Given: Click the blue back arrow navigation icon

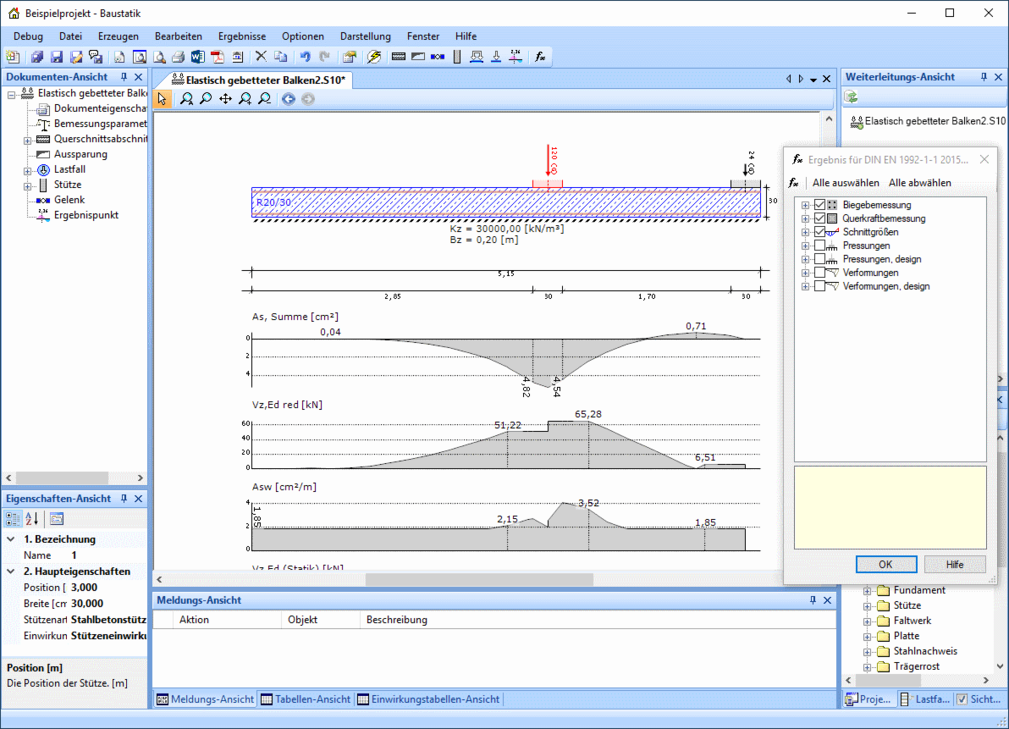Looking at the screenshot, I should pos(288,99).
